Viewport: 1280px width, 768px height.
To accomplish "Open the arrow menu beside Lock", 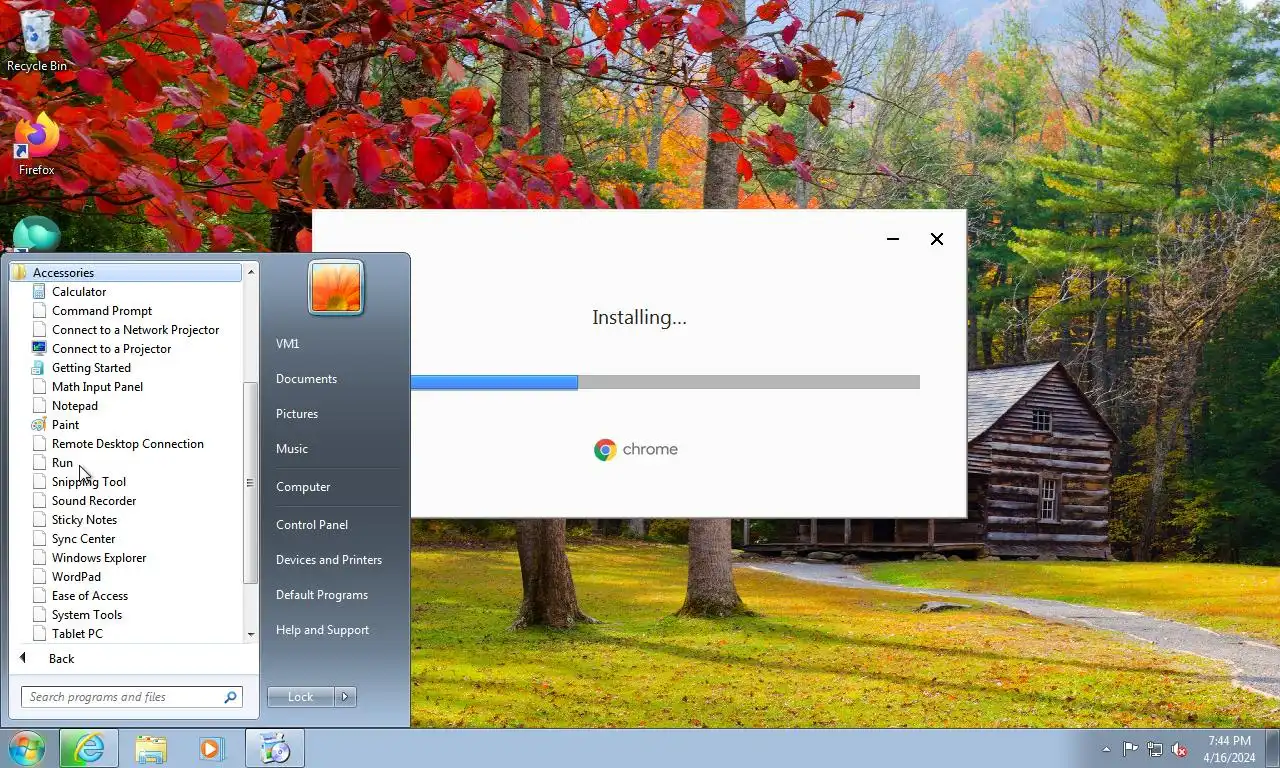I will tap(345, 697).
